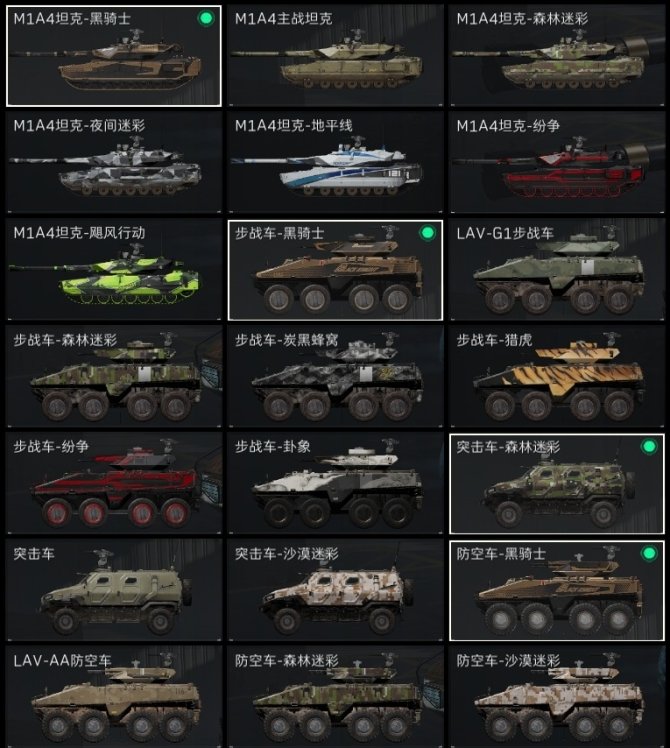Select the M1A4坦克-夜间迷彩 skin card
Viewport: 670px width, 748px height.
pos(114,163)
